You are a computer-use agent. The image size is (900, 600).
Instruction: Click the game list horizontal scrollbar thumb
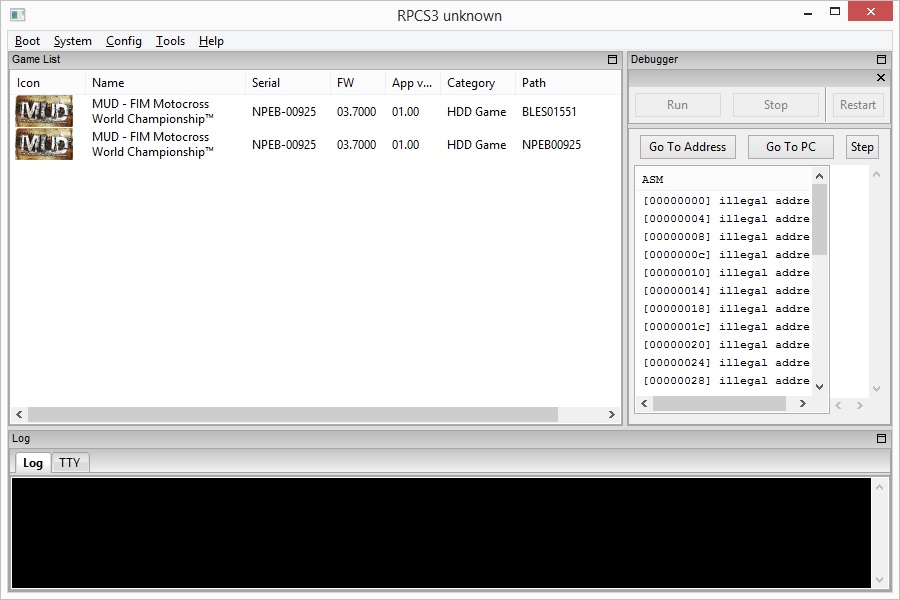[x=293, y=415]
